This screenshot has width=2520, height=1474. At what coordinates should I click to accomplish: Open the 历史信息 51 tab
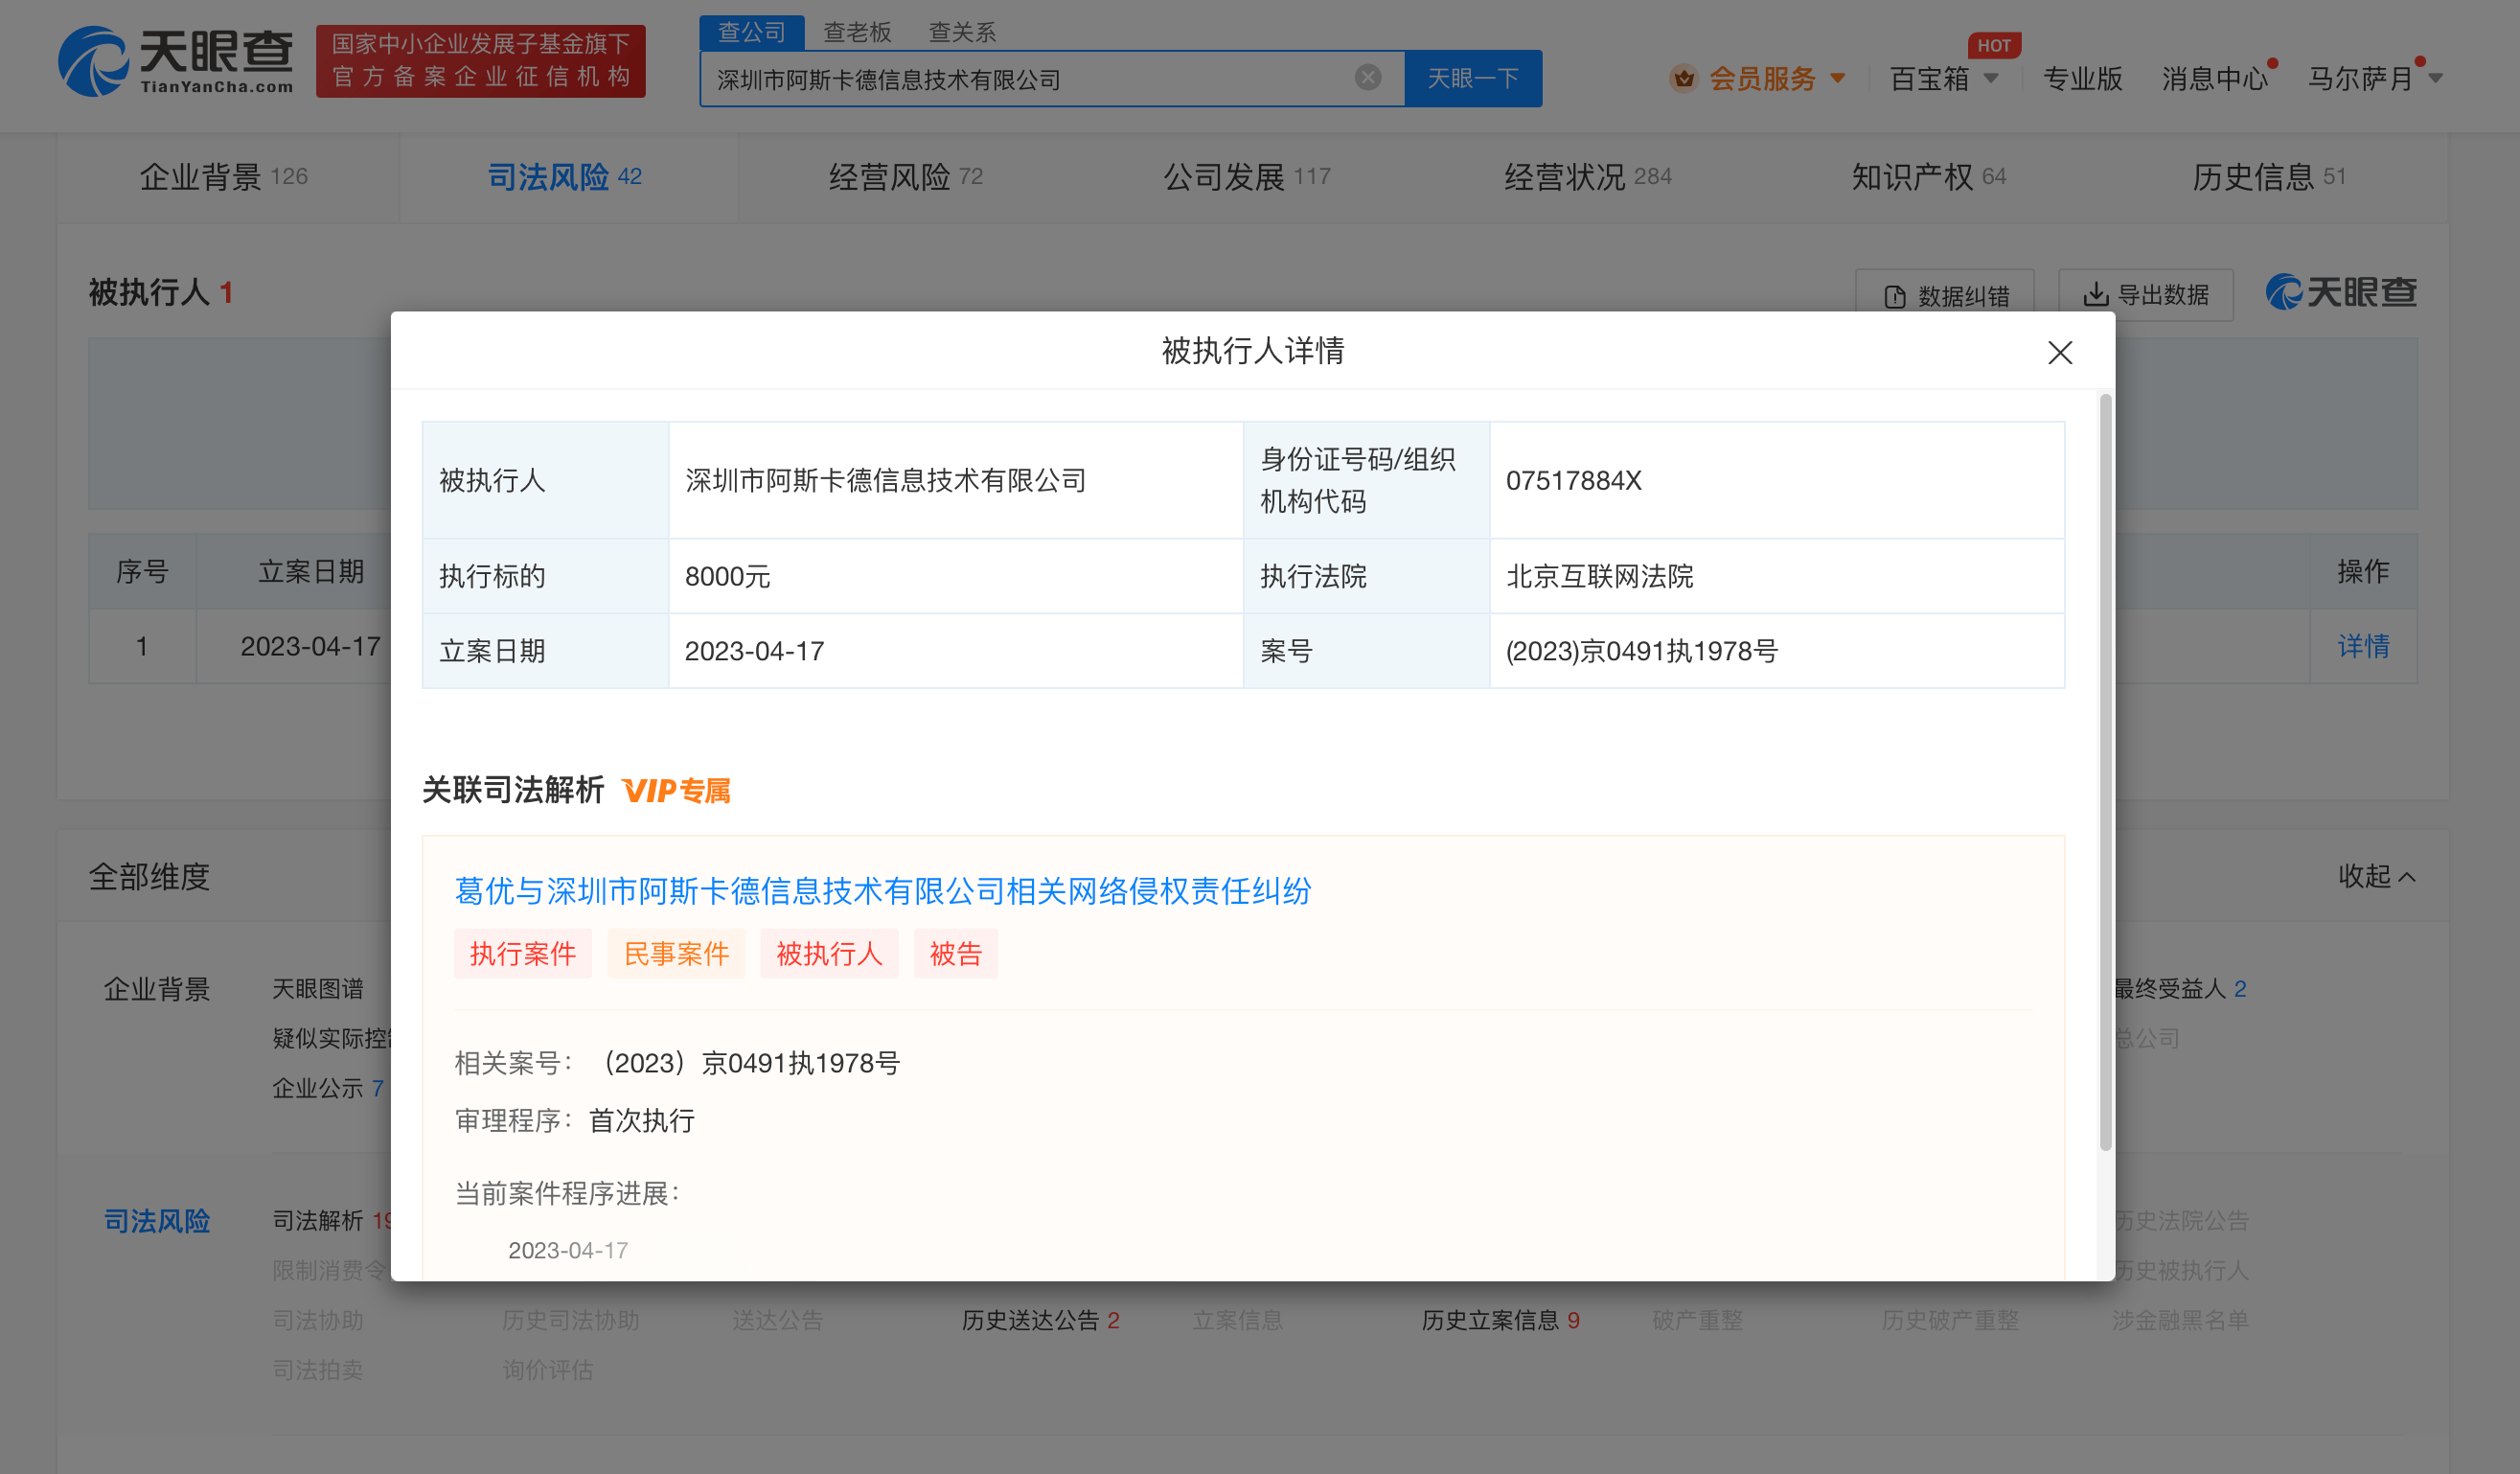tap(2269, 177)
